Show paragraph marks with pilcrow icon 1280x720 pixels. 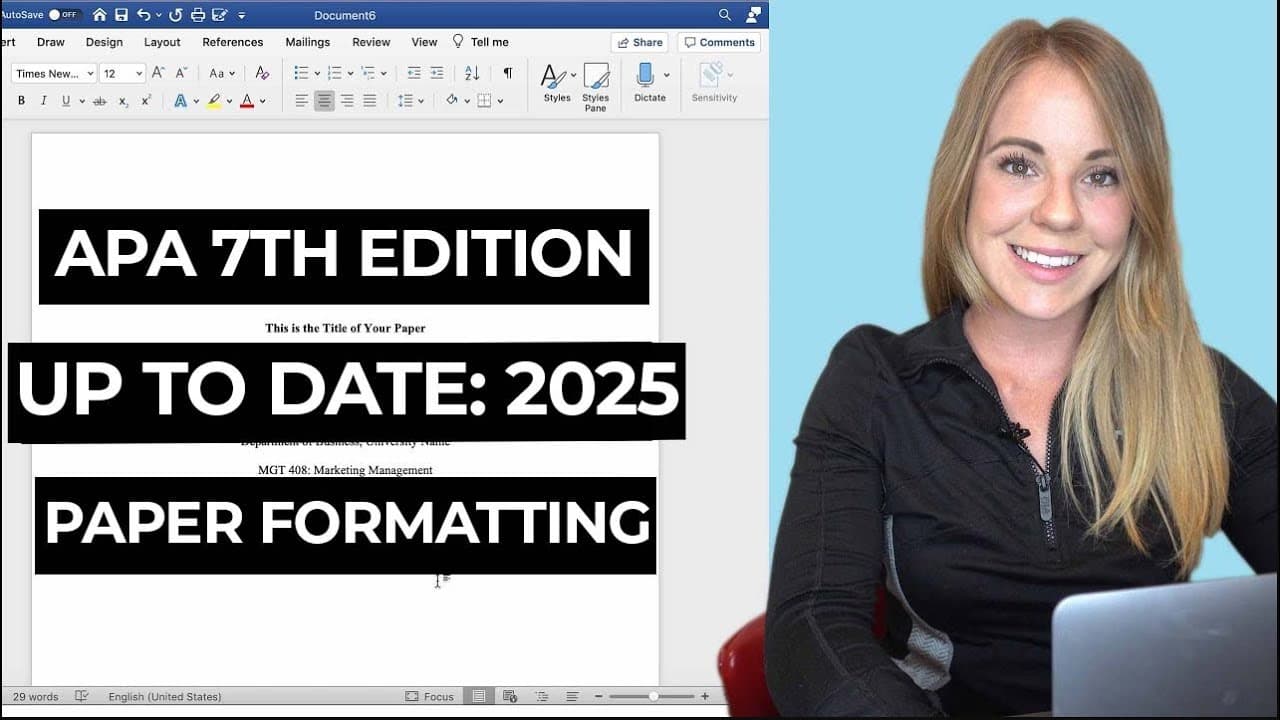[x=508, y=73]
